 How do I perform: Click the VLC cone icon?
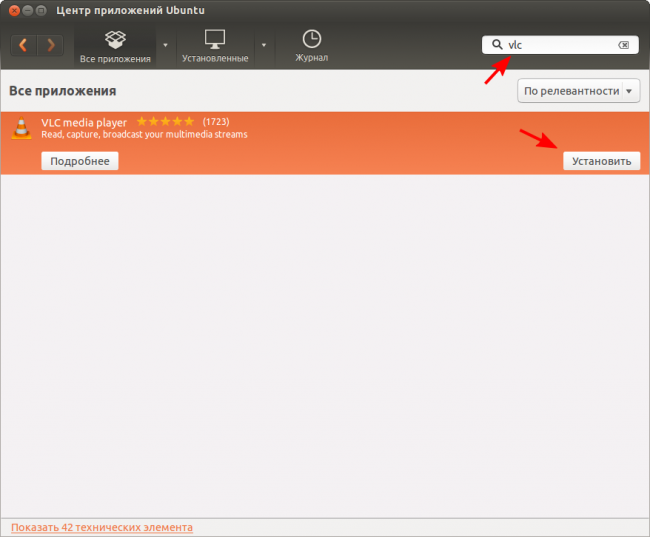click(x=22, y=128)
